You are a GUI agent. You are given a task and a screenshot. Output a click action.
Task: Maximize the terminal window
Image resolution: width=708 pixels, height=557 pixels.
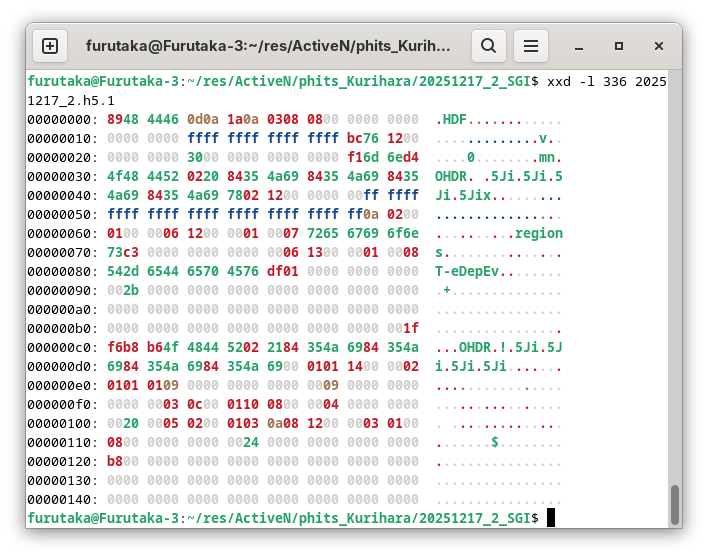(619, 46)
